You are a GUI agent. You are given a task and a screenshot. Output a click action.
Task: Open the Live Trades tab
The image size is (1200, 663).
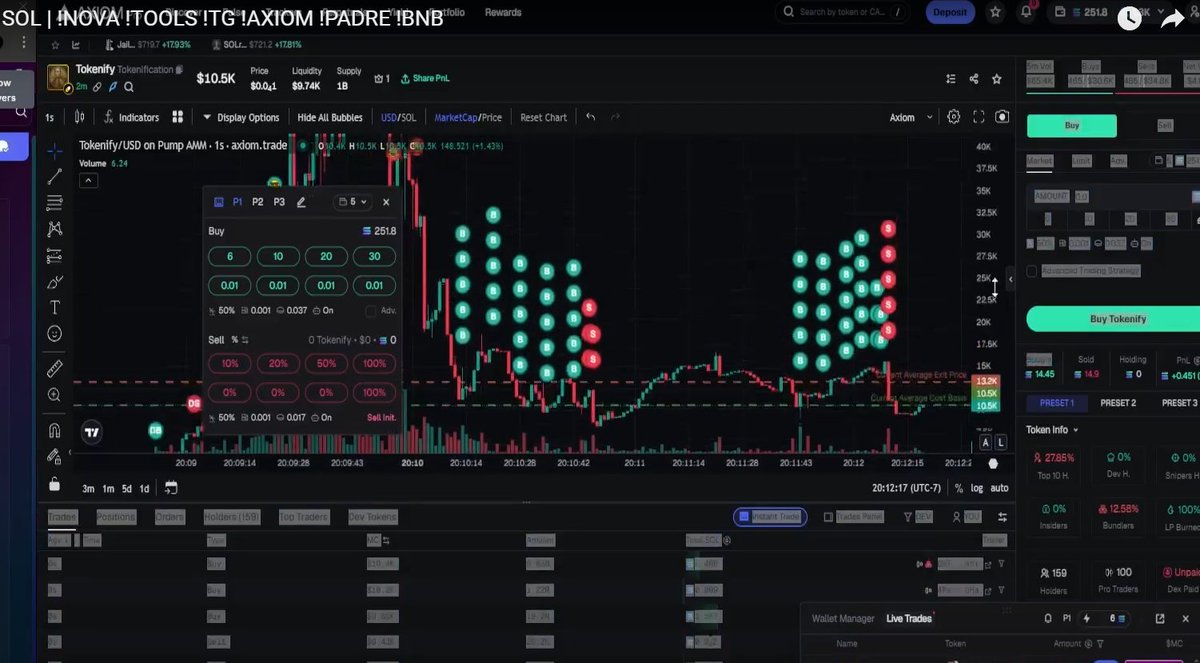[x=909, y=619]
